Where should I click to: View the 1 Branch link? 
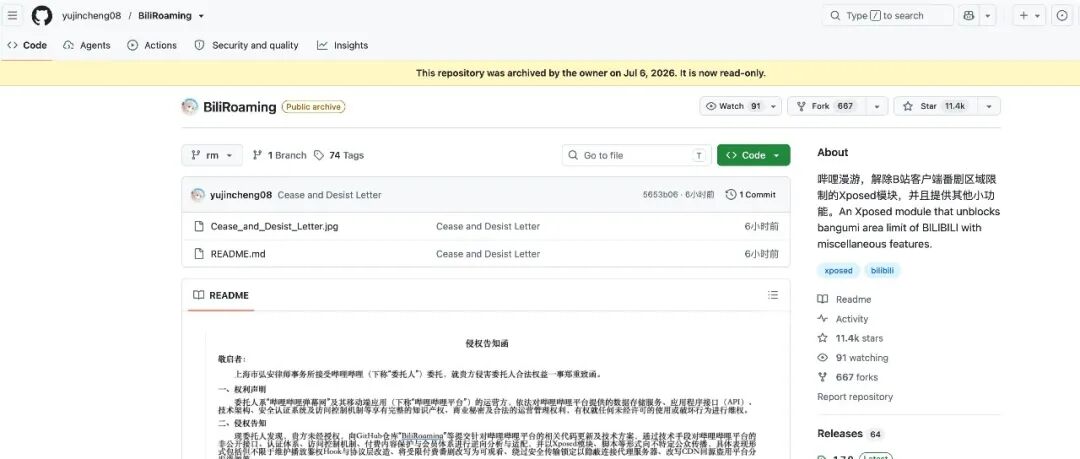click(x=280, y=155)
